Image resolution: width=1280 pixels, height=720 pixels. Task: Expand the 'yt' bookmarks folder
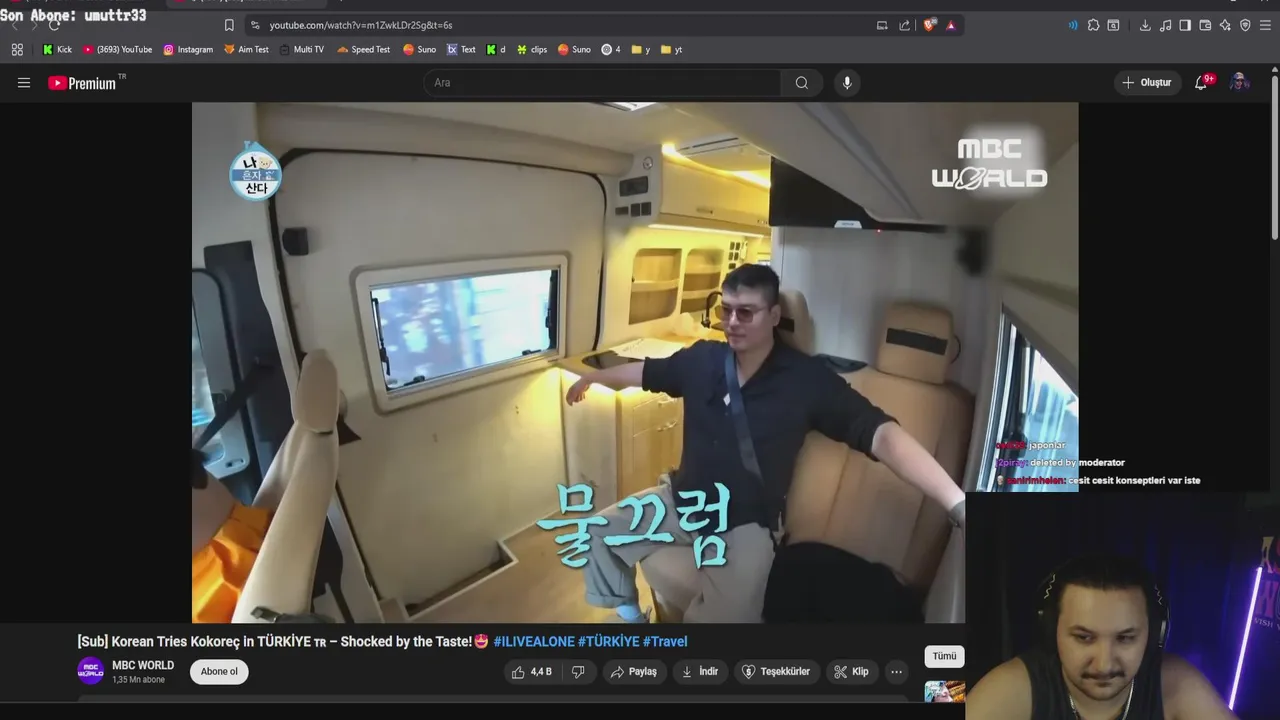(671, 49)
